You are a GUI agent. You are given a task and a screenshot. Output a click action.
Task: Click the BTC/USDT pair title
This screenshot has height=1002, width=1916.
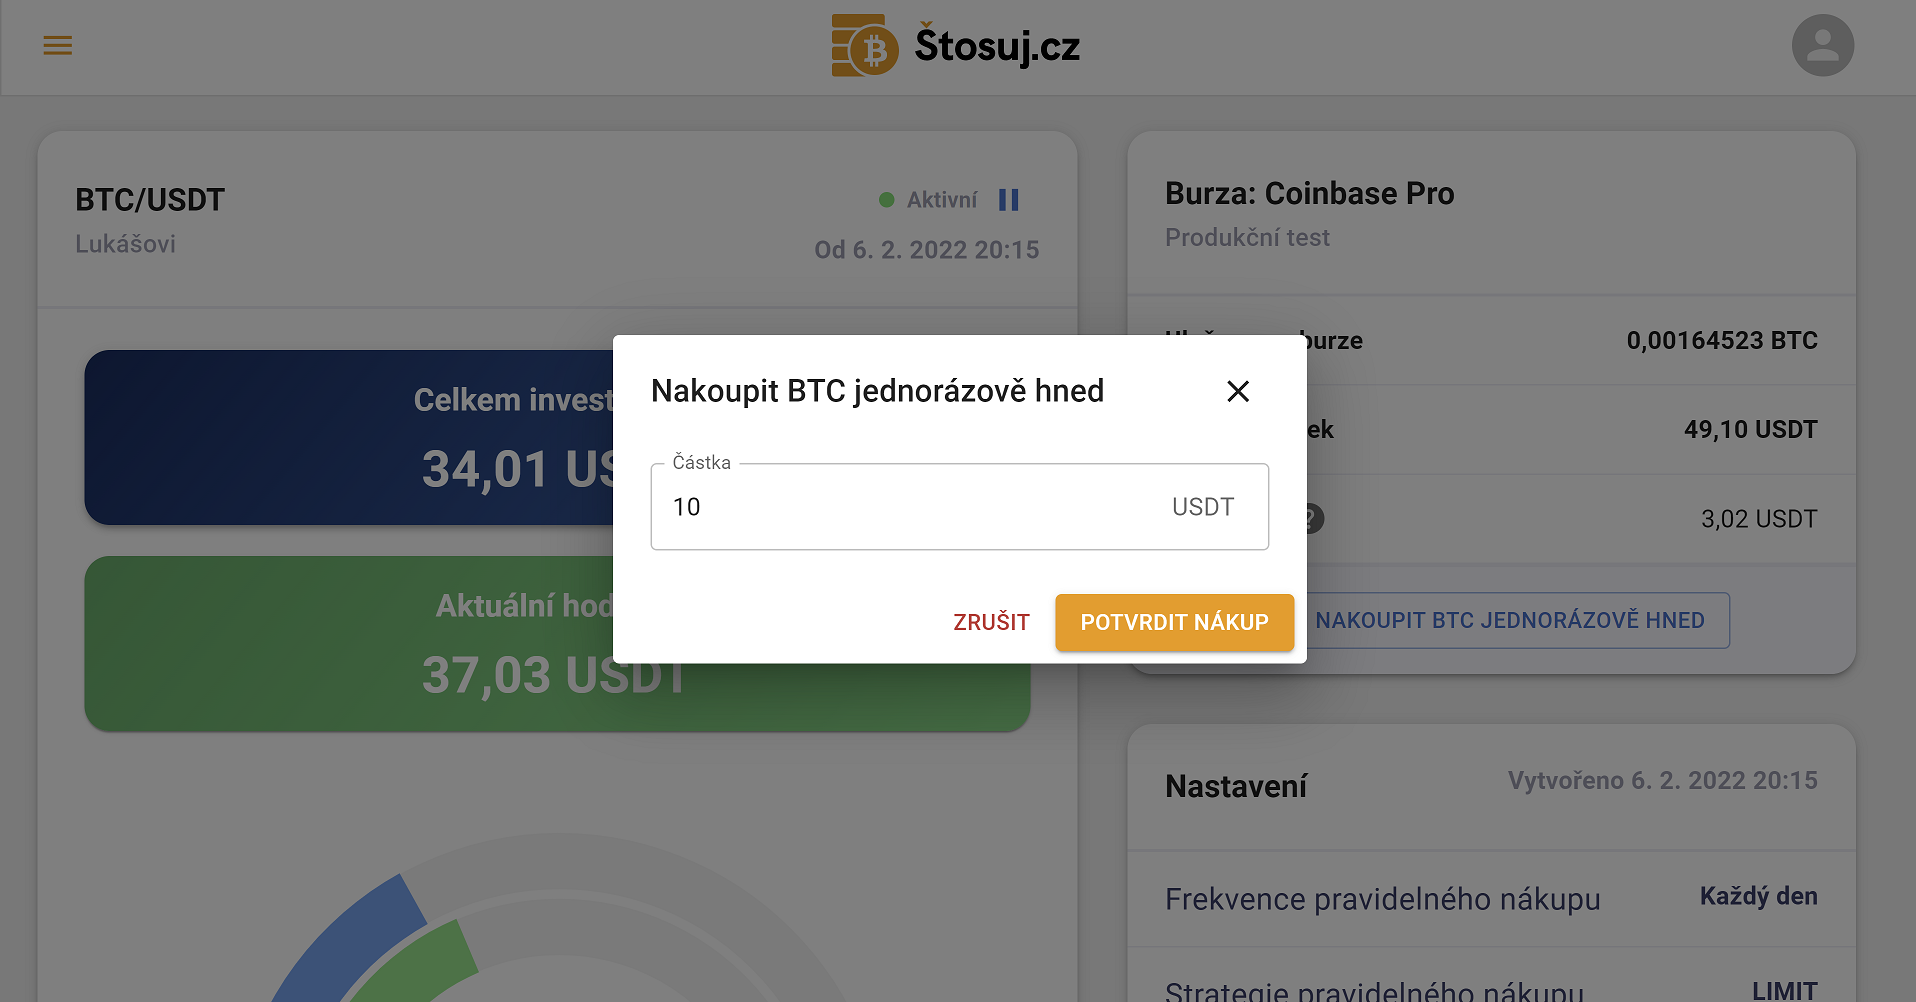150,200
